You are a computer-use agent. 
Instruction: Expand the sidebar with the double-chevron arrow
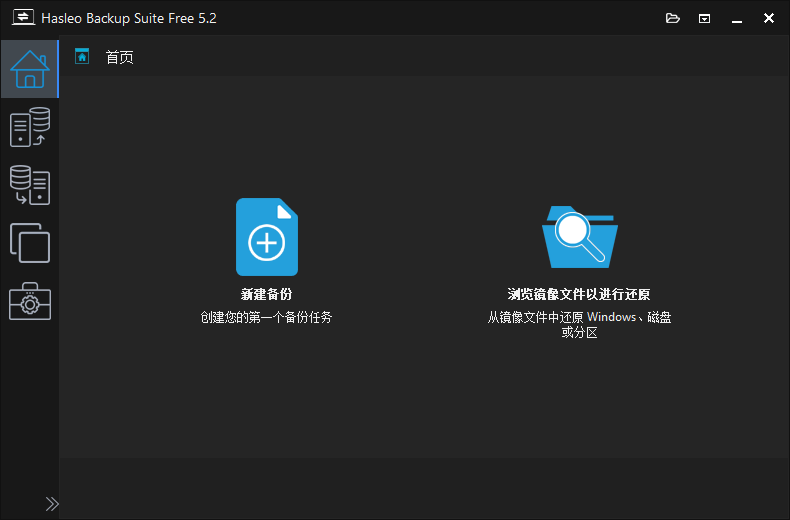(52, 503)
